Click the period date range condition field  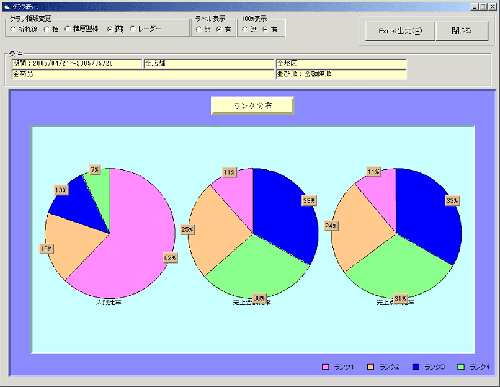pos(77,64)
